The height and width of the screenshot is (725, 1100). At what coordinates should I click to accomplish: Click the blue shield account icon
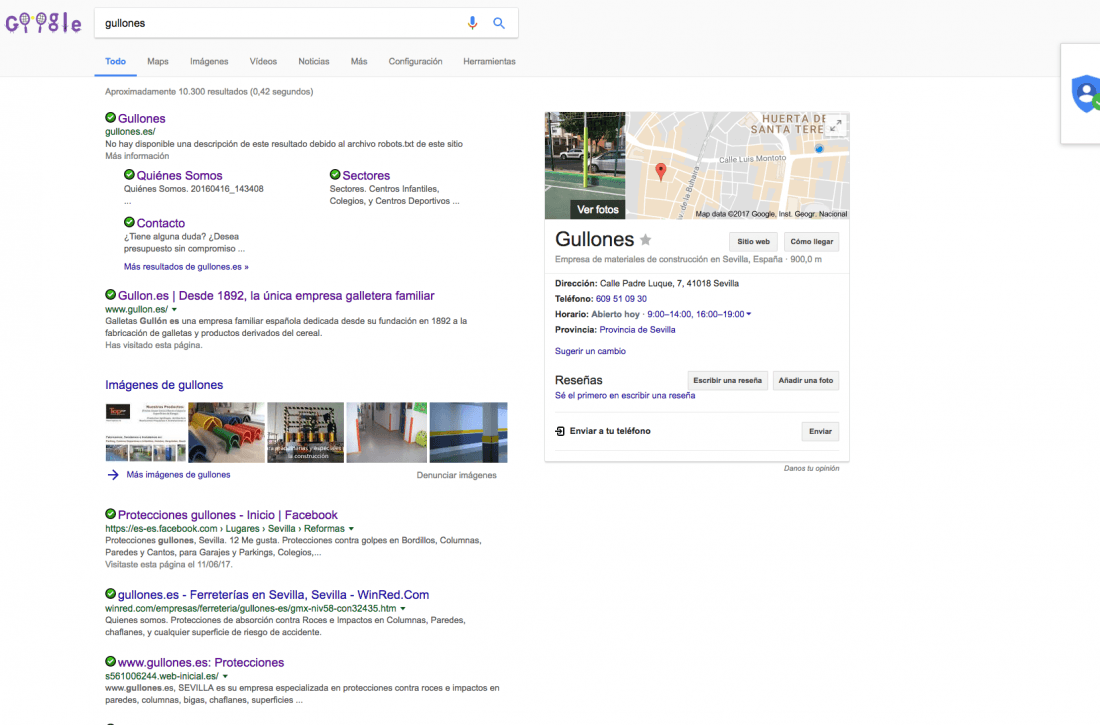point(1085,93)
